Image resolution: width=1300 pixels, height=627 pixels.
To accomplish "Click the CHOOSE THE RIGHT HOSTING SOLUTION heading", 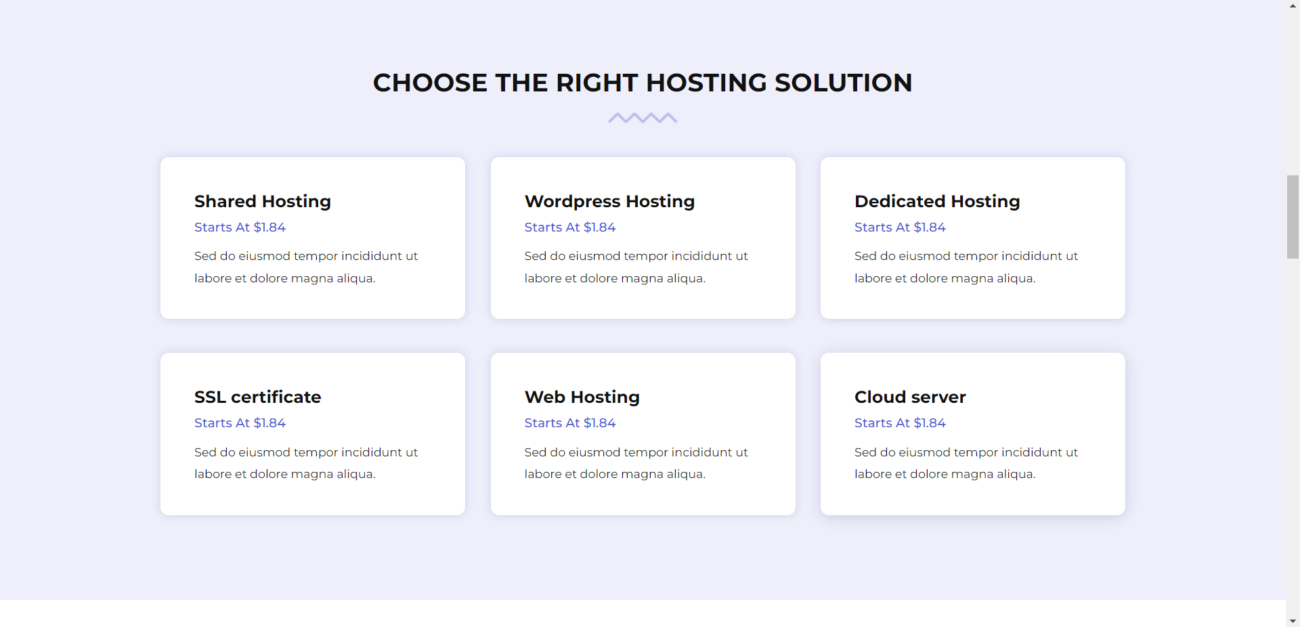I will pos(642,82).
